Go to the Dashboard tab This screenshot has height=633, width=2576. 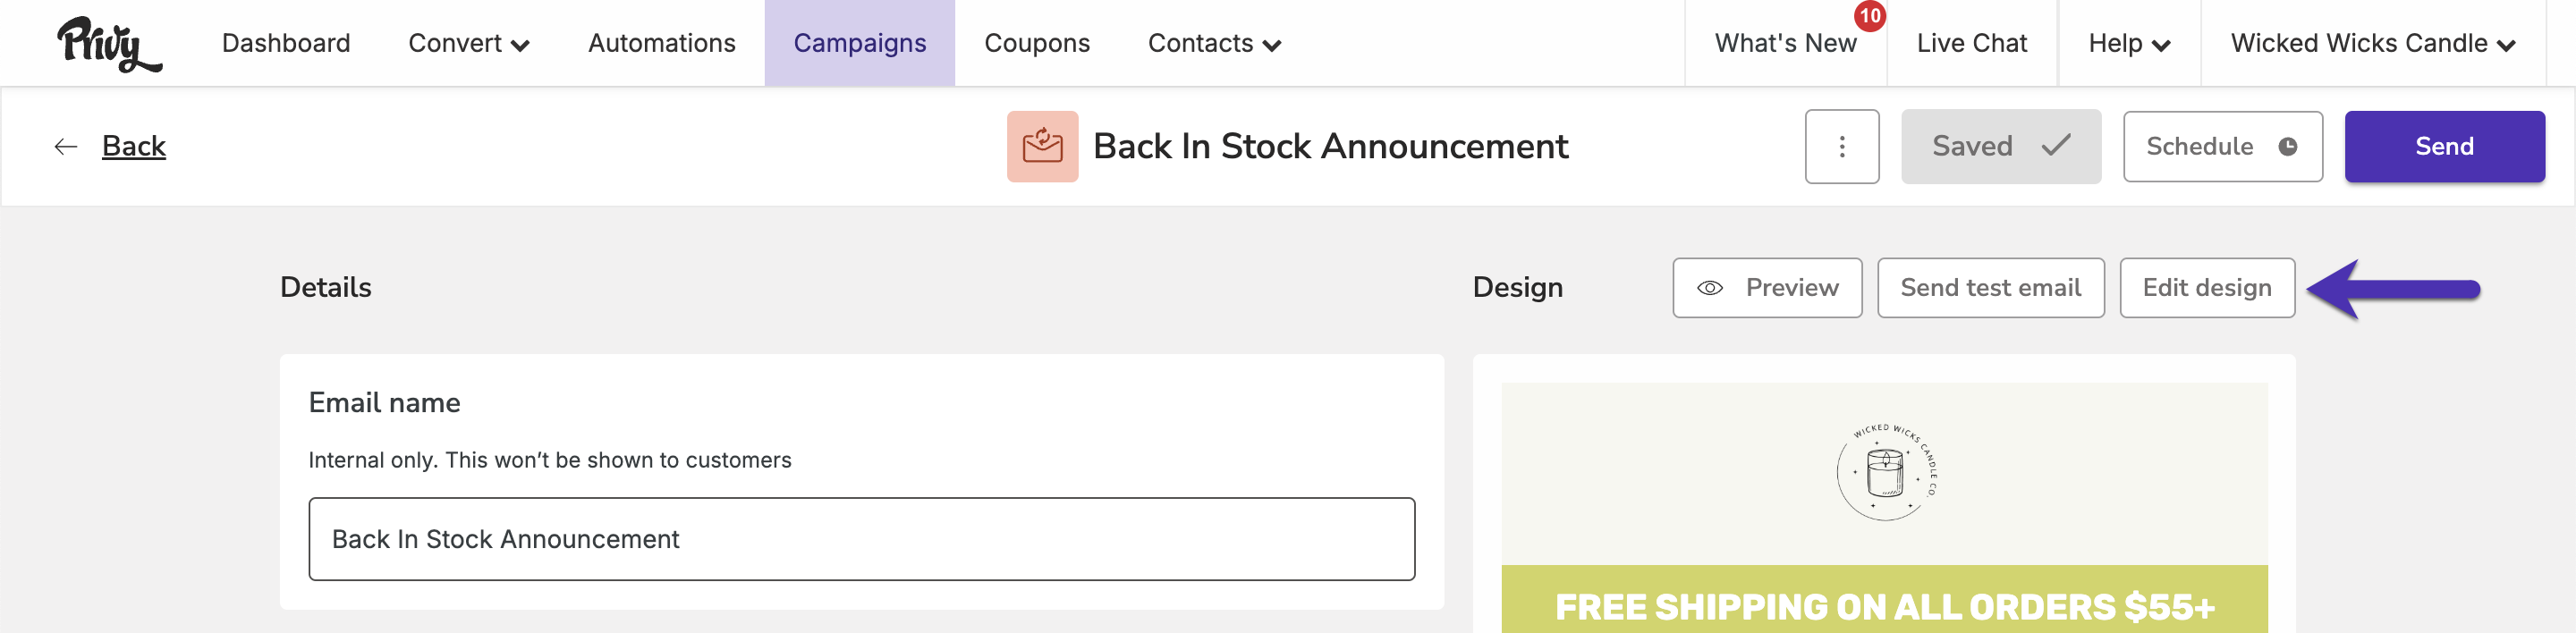point(286,43)
